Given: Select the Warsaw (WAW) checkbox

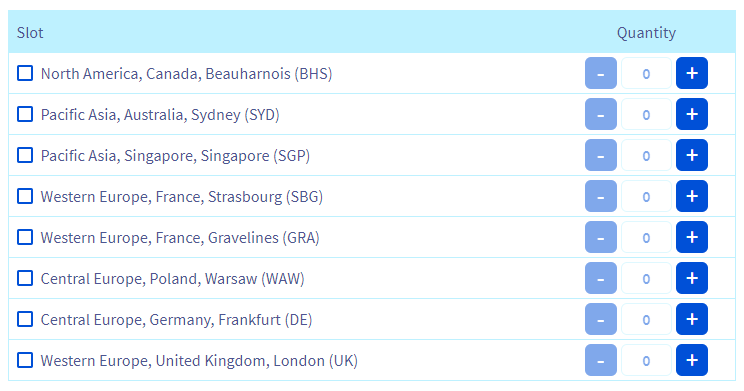Looking at the screenshot, I should [x=25, y=278].
